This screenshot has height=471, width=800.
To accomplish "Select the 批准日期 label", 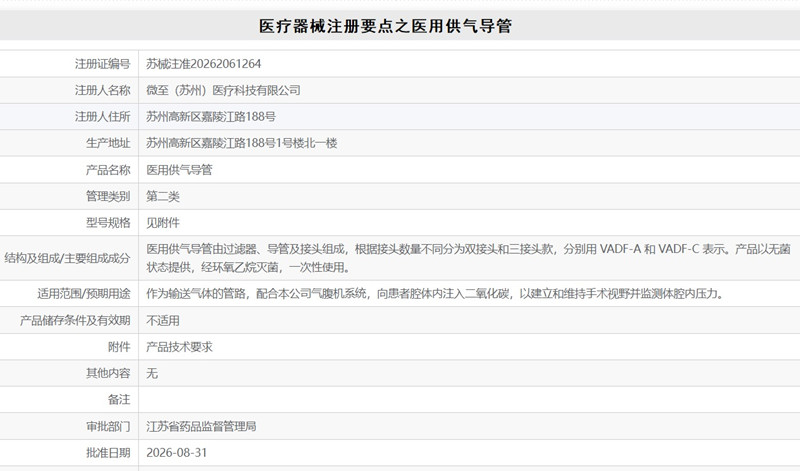I will 108,453.
